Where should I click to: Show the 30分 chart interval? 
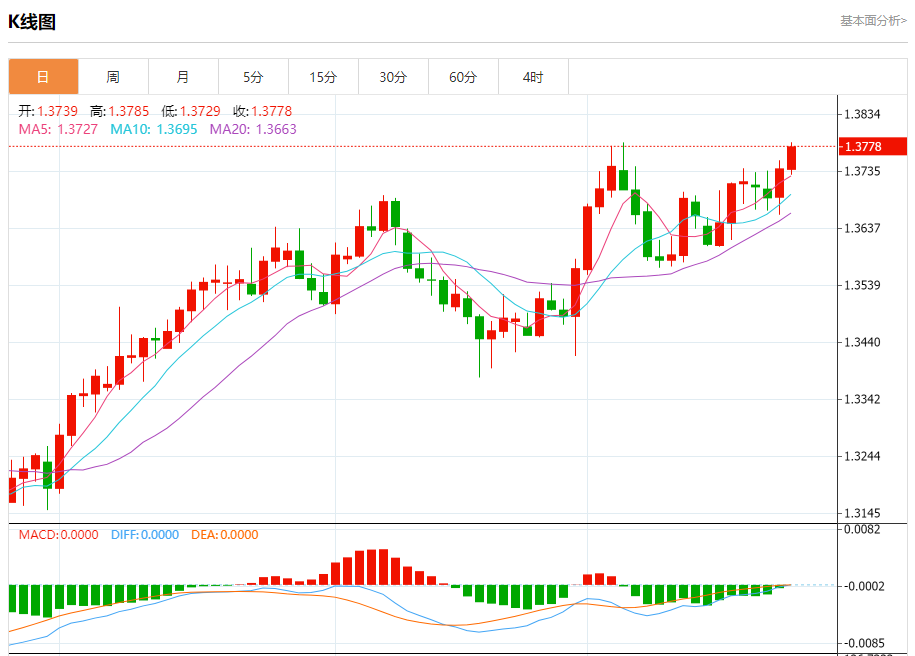393,77
